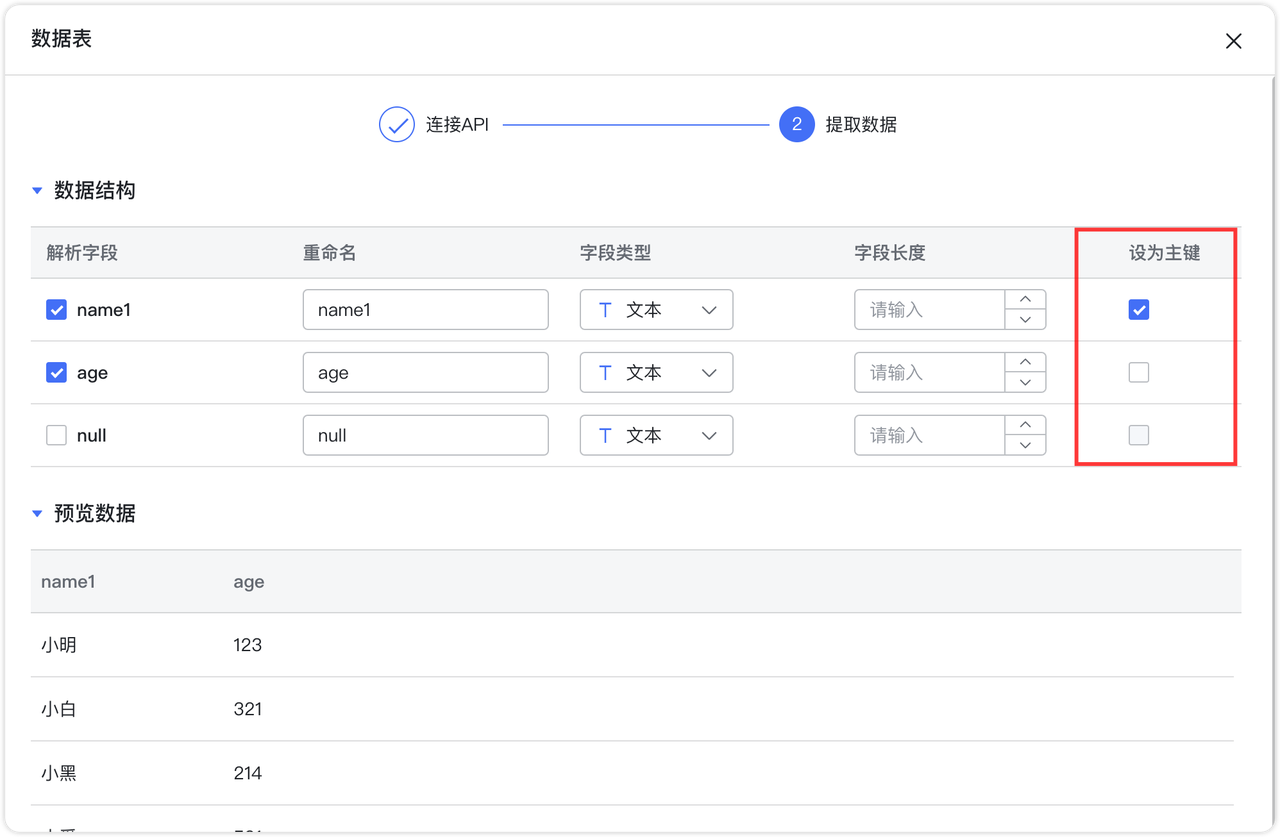Tick 设为主键 checkbox in null row
The height and width of the screenshot is (837, 1280).
(x=1138, y=436)
